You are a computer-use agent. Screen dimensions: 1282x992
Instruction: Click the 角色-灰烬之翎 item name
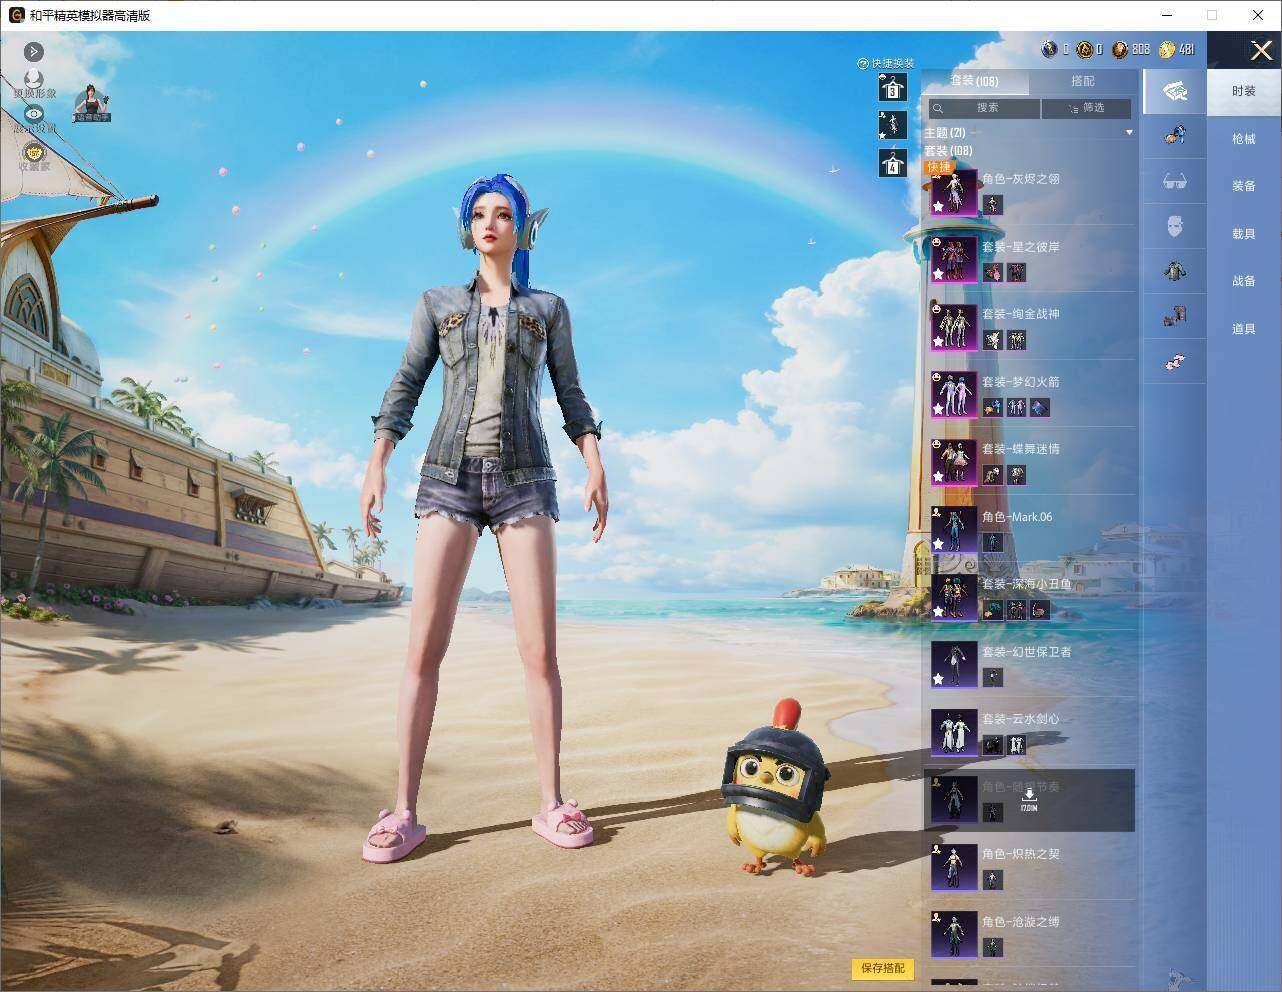(x=1021, y=179)
